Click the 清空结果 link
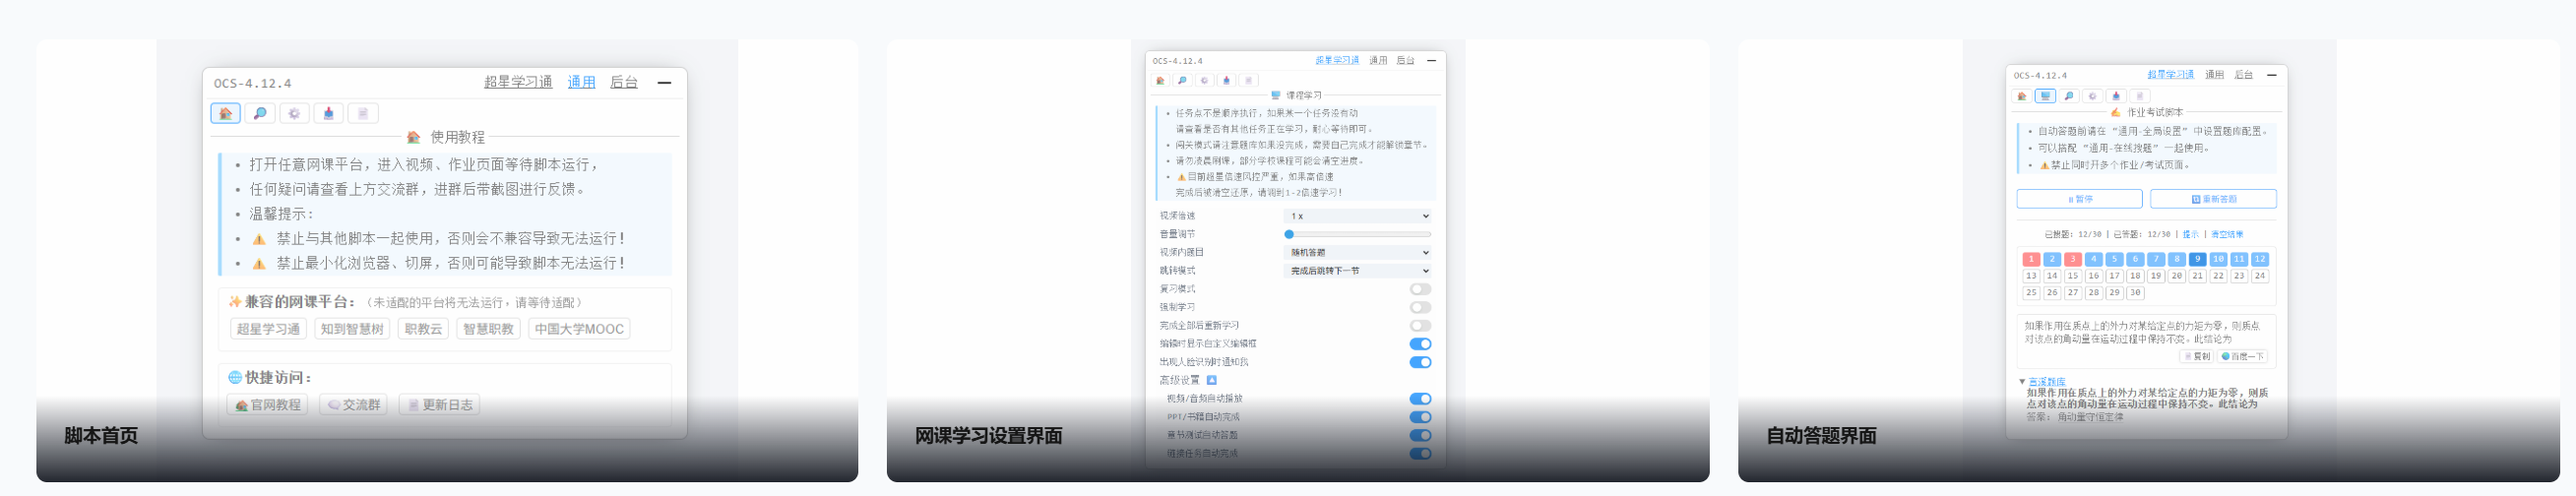2576x496 pixels. 2227,234
